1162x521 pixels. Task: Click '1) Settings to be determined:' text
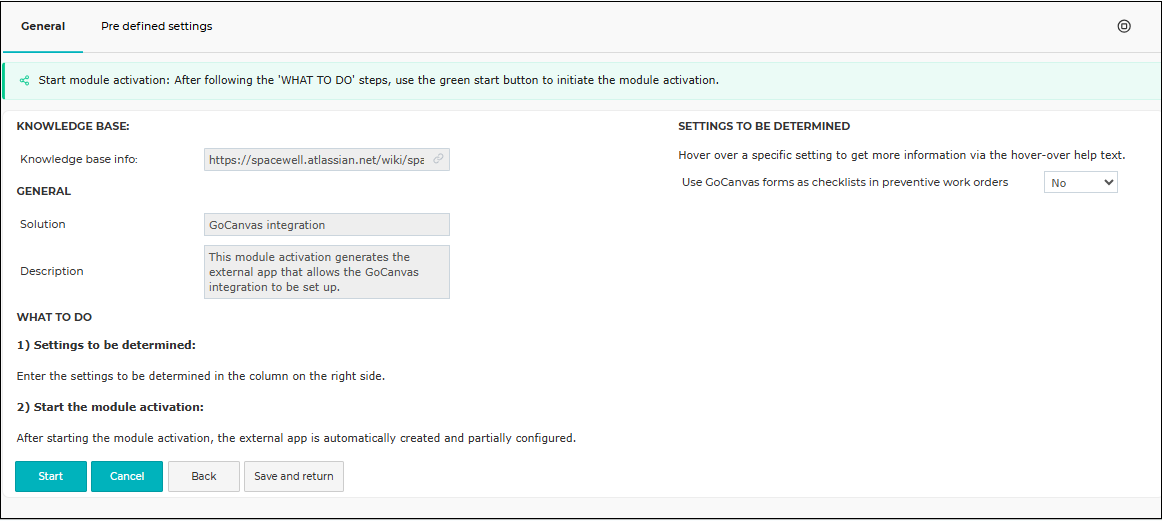pos(106,345)
